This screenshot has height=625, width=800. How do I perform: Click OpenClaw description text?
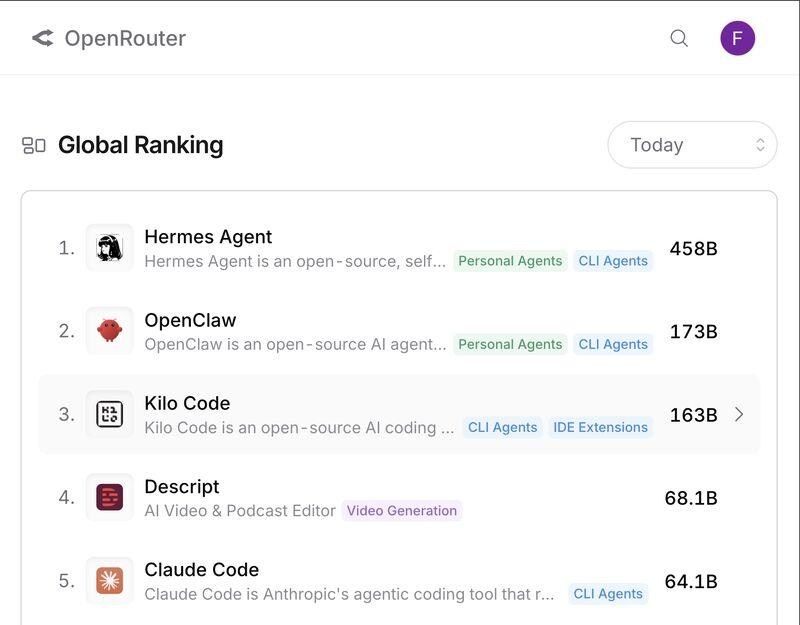click(295, 344)
